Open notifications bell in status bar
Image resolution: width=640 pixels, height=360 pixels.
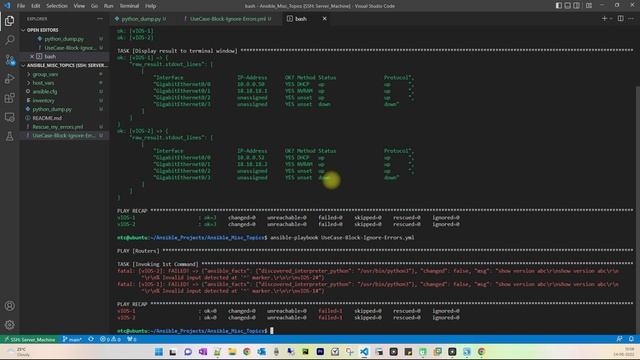pyautogui.click(x=631, y=339)
